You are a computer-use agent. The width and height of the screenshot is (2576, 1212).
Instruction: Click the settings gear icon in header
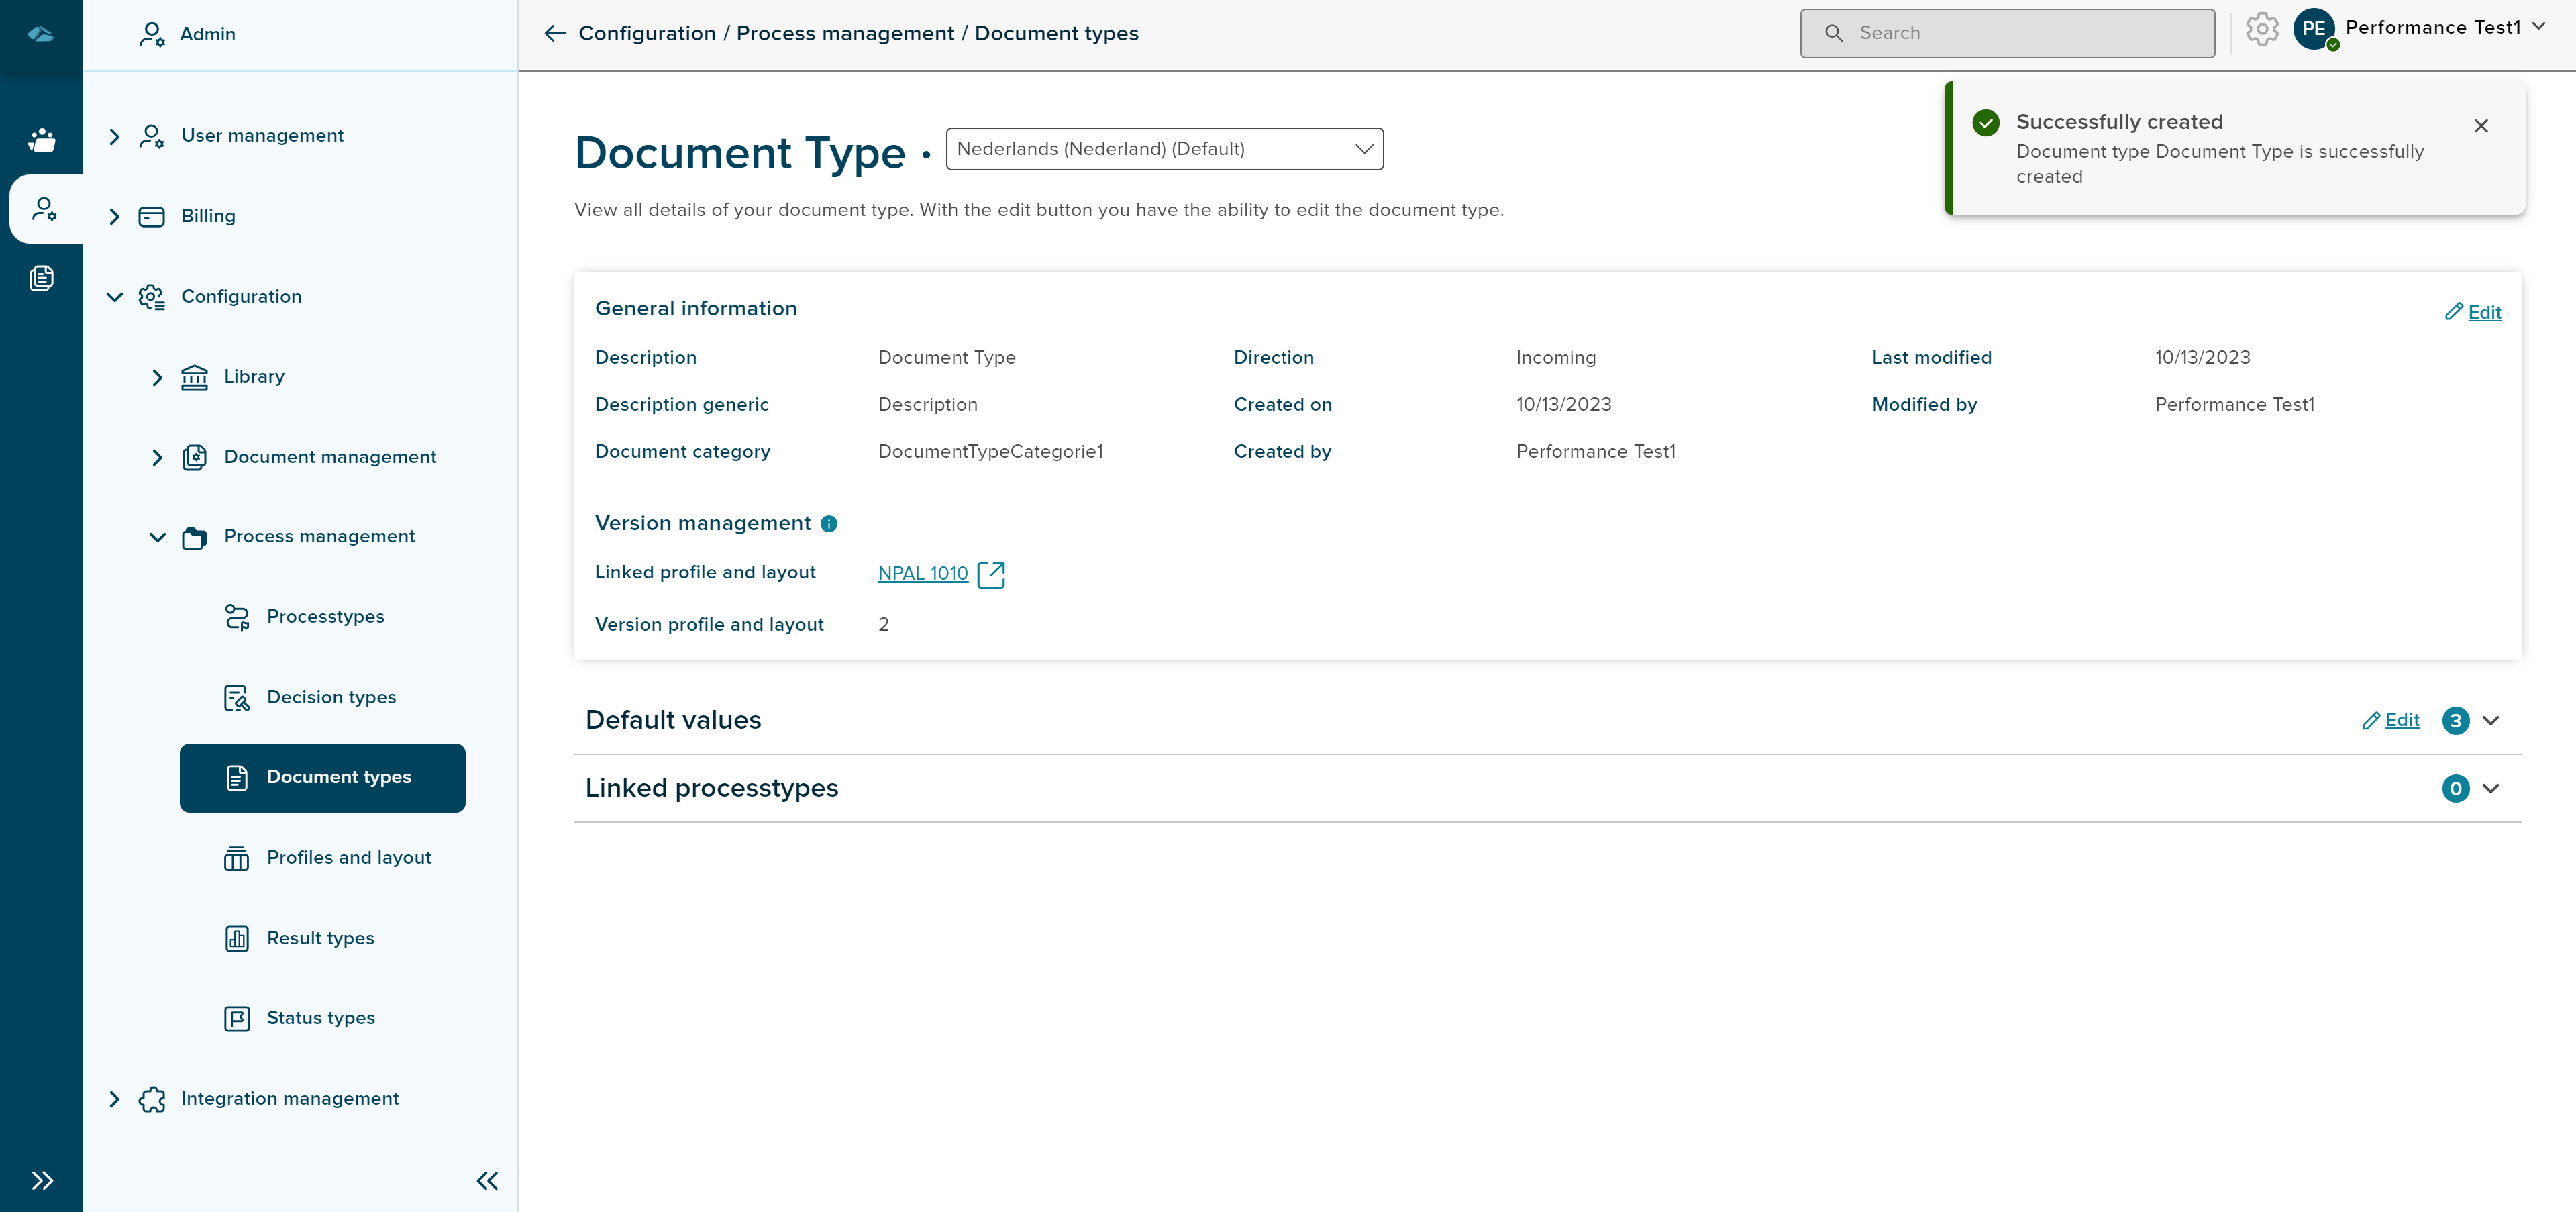click(x=2261, y=30)
